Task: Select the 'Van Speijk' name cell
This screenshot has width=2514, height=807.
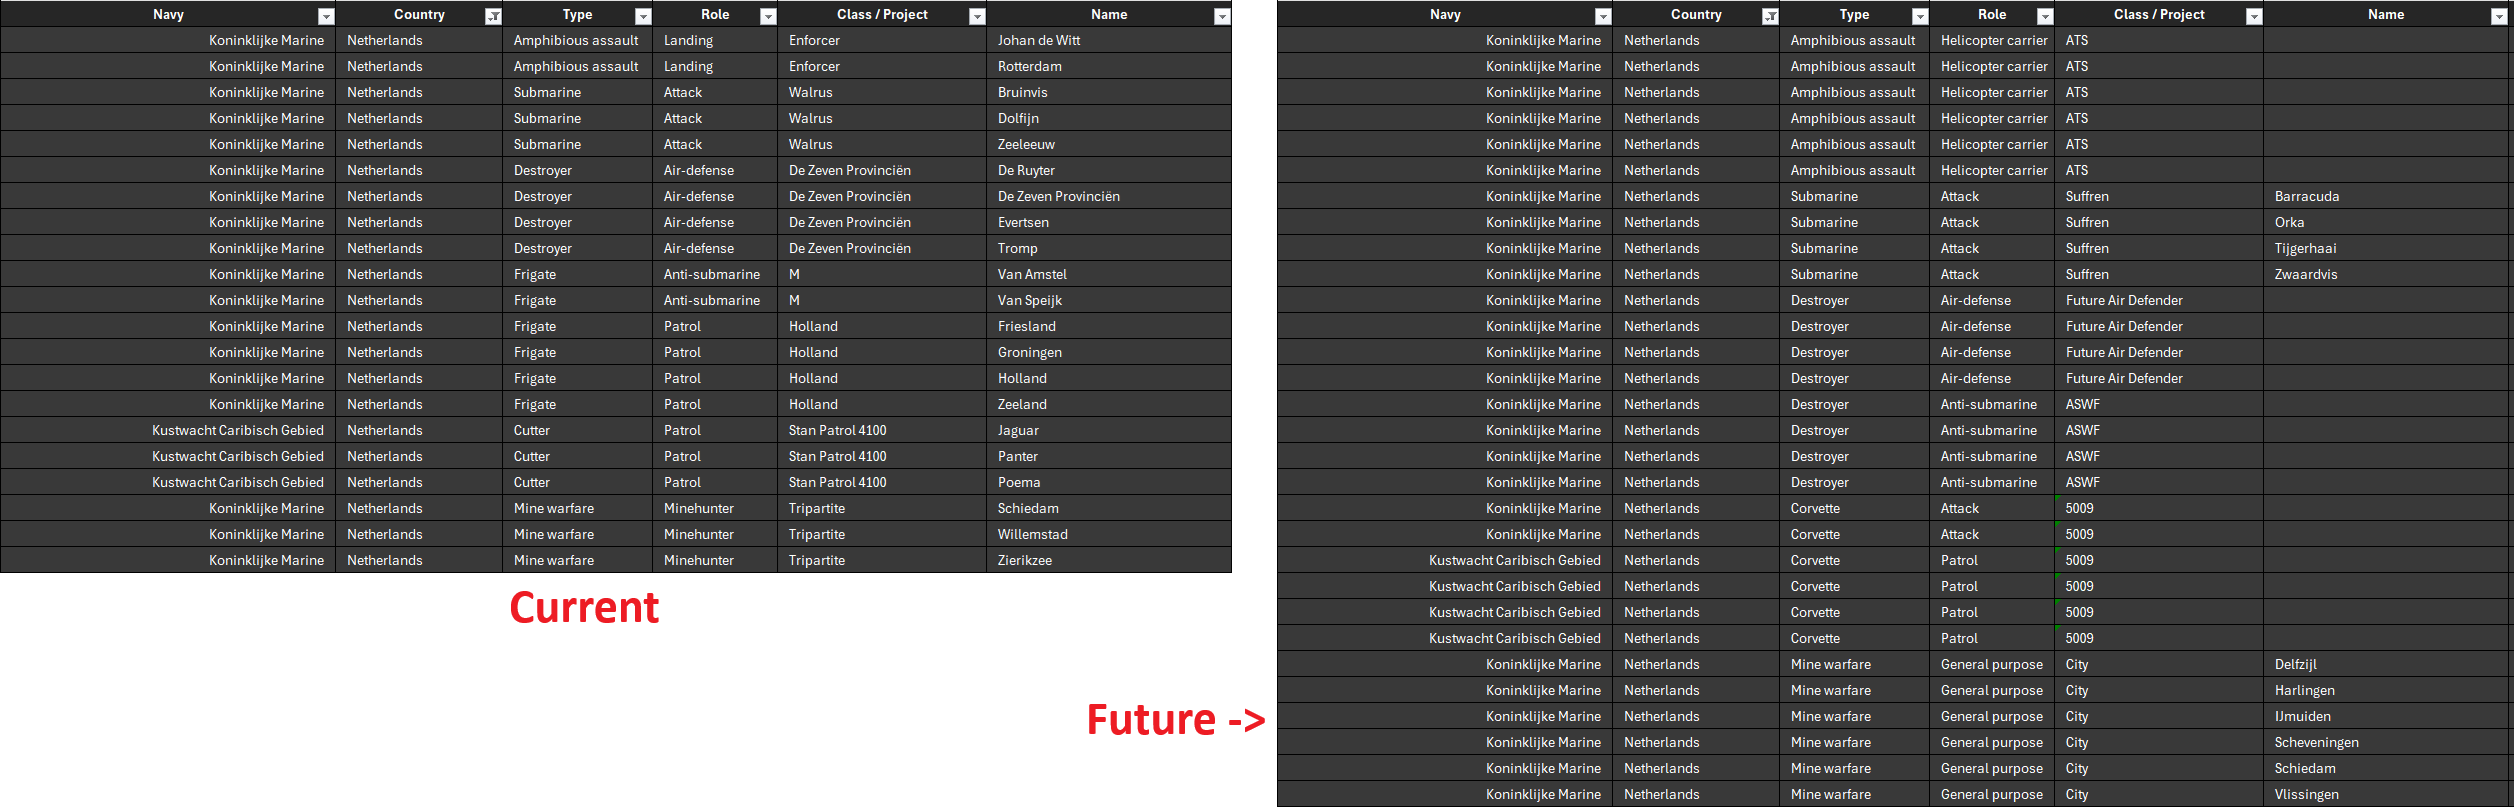Action: [1109, 300]
